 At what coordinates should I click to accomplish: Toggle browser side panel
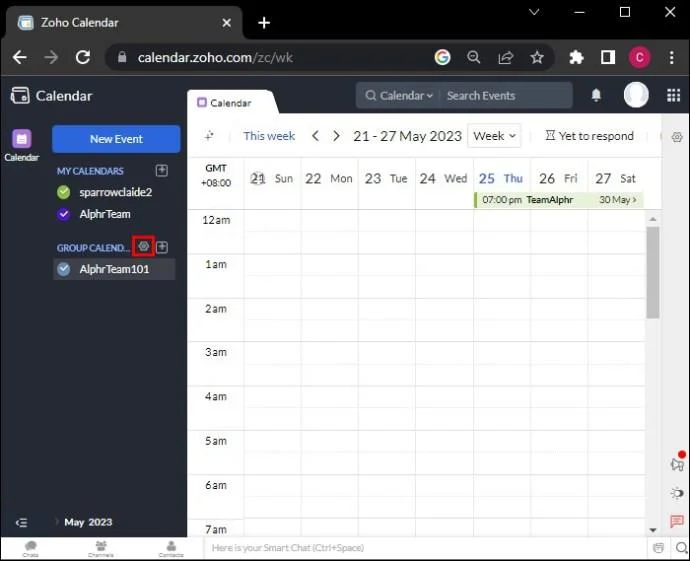(x=608, y=57)
